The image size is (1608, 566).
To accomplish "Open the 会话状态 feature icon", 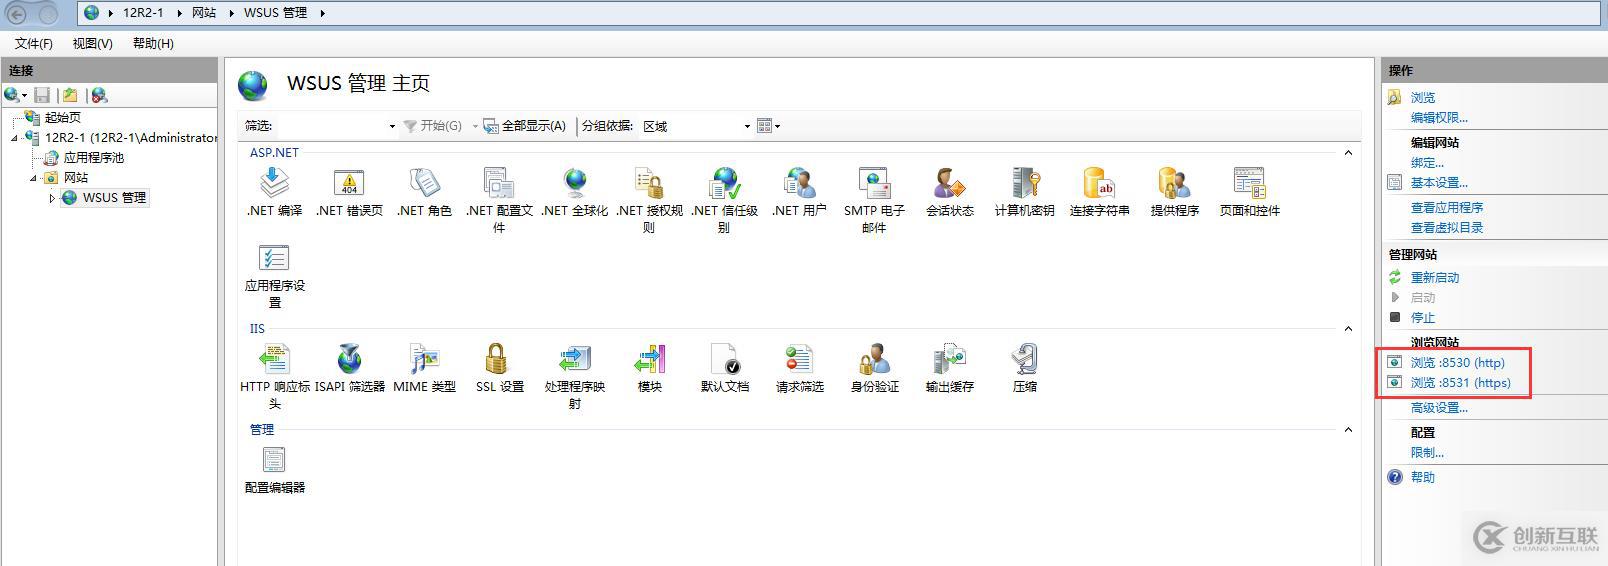I will pyautogui.click(x=949, y=182).
